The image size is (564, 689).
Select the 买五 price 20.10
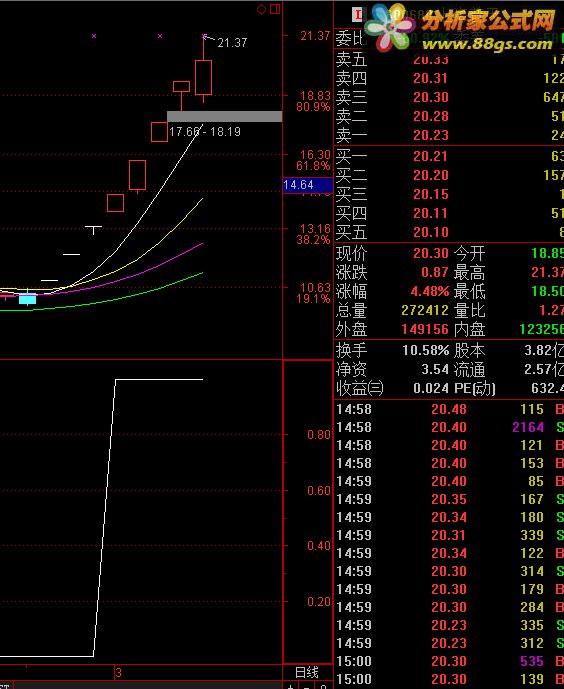click(430, 232)
